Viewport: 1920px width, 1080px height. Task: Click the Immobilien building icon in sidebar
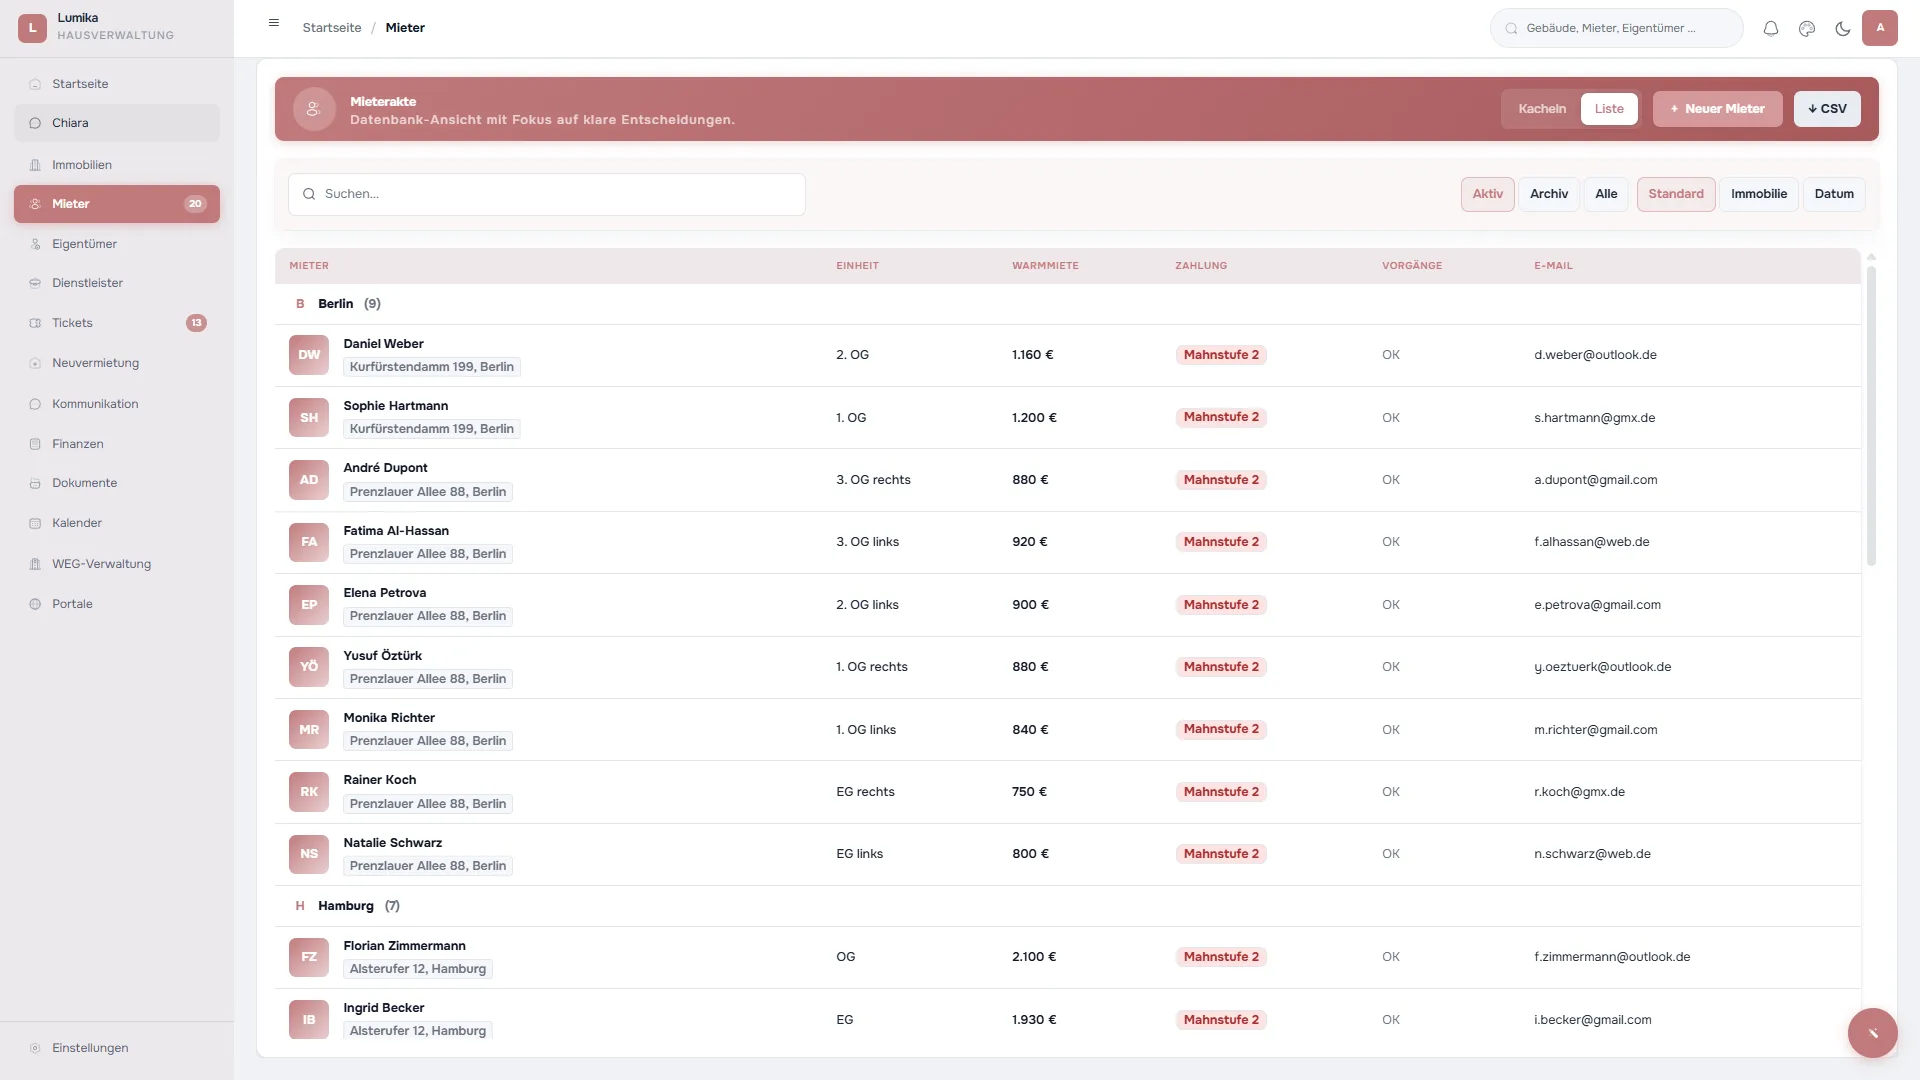point(35,165)
